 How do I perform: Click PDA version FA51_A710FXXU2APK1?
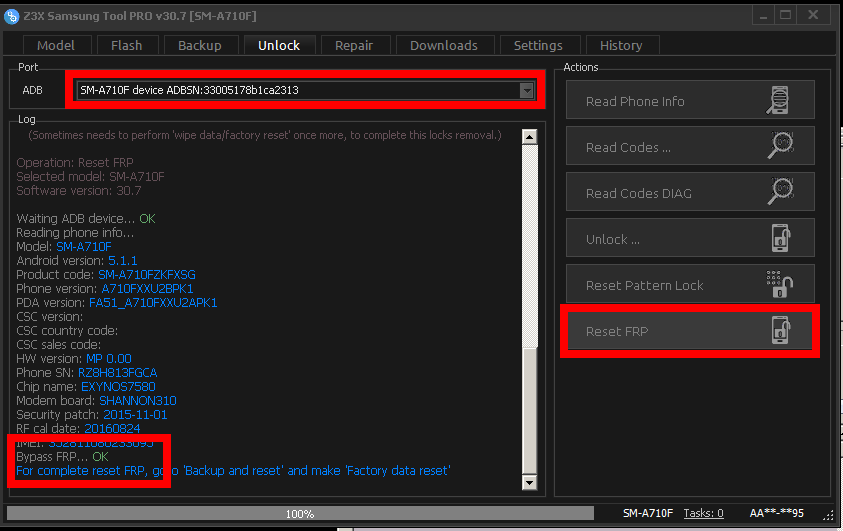click(x=153, y=303)
